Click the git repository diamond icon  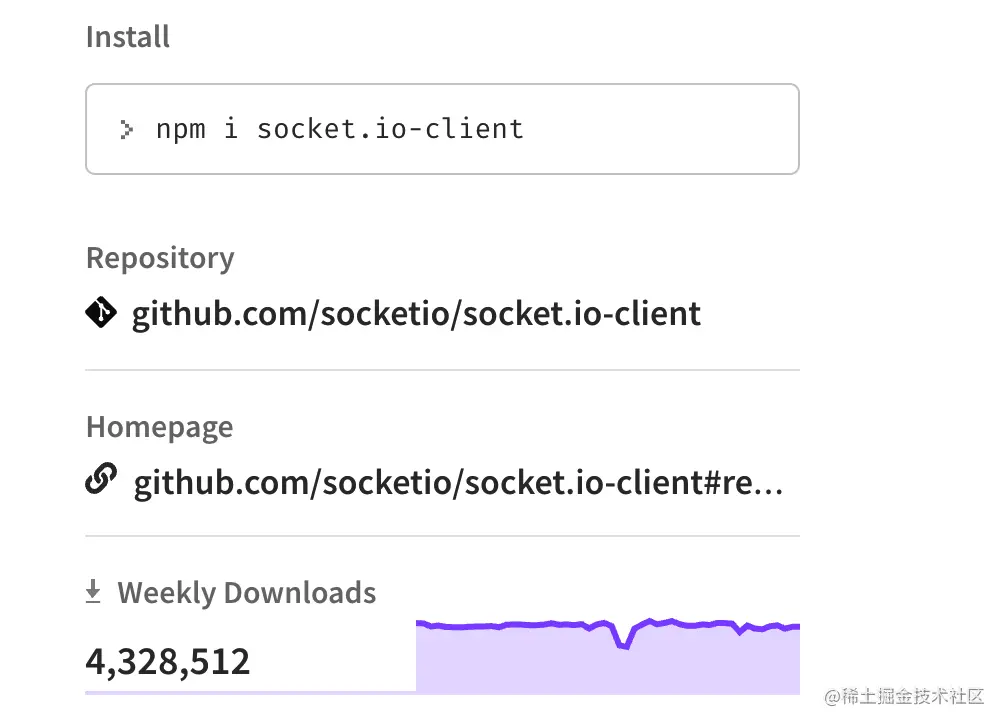tap(102, 314)
